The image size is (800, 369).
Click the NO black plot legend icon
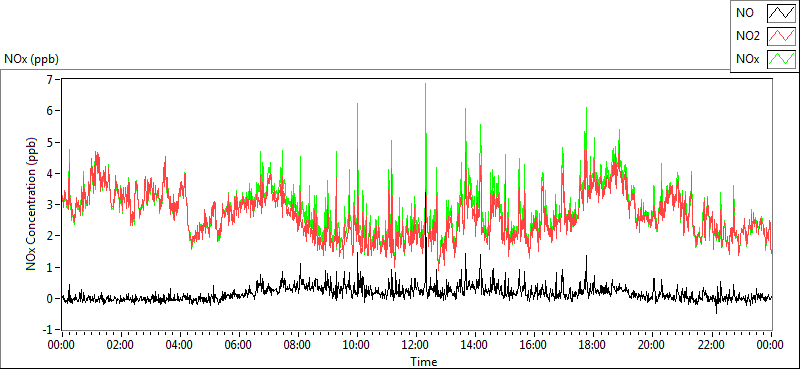point(781,13)
